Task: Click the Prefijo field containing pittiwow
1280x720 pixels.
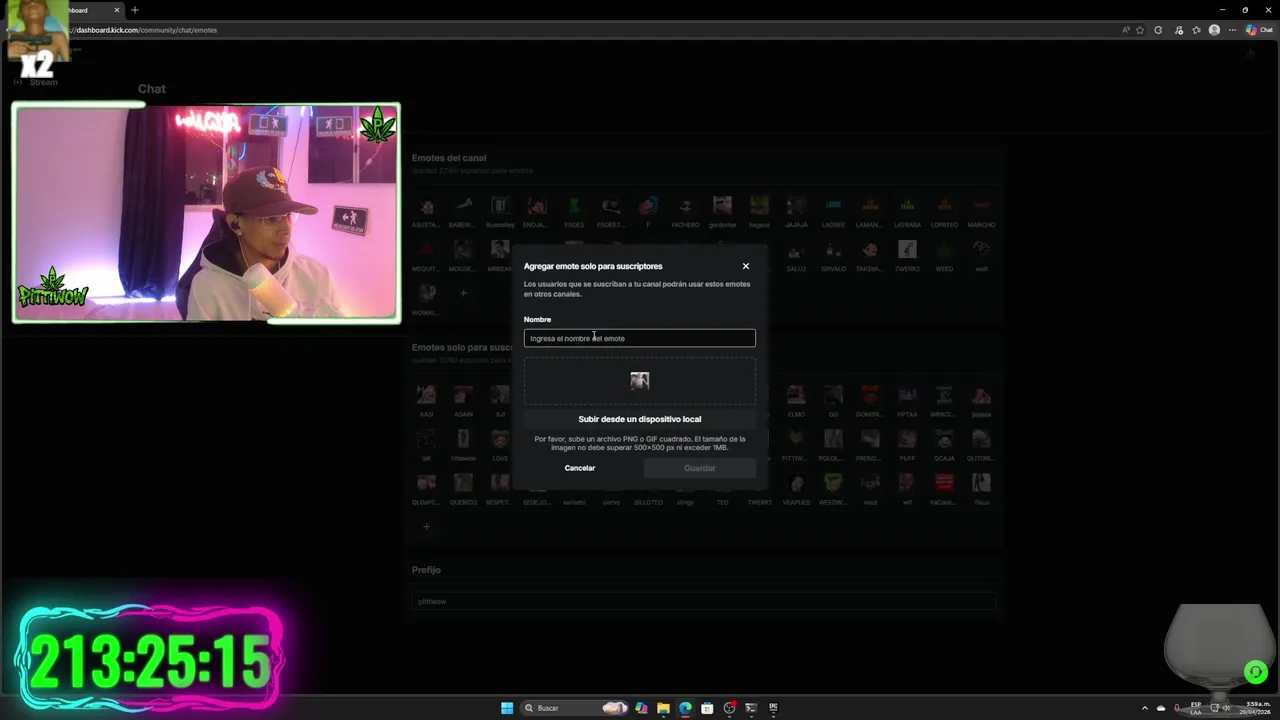Action: (703, 601)
